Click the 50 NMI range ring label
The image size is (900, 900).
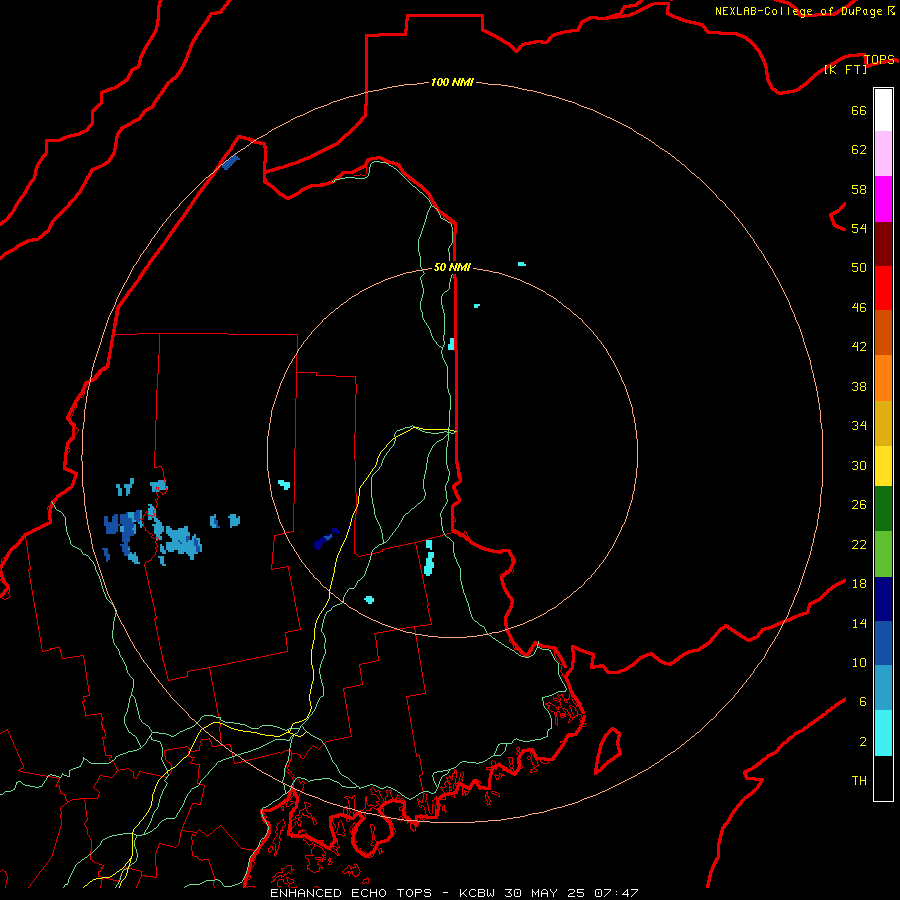click(x=452, y=267)
